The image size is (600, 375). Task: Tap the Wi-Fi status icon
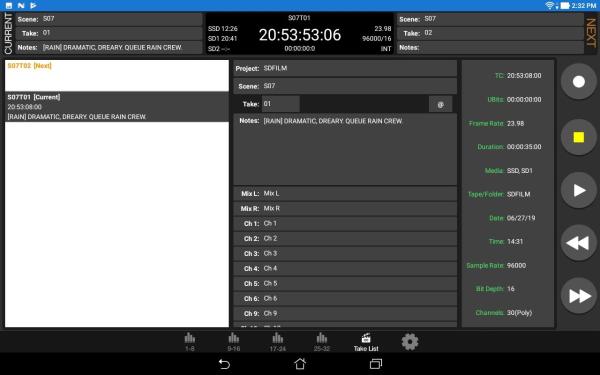pos(550,5)
